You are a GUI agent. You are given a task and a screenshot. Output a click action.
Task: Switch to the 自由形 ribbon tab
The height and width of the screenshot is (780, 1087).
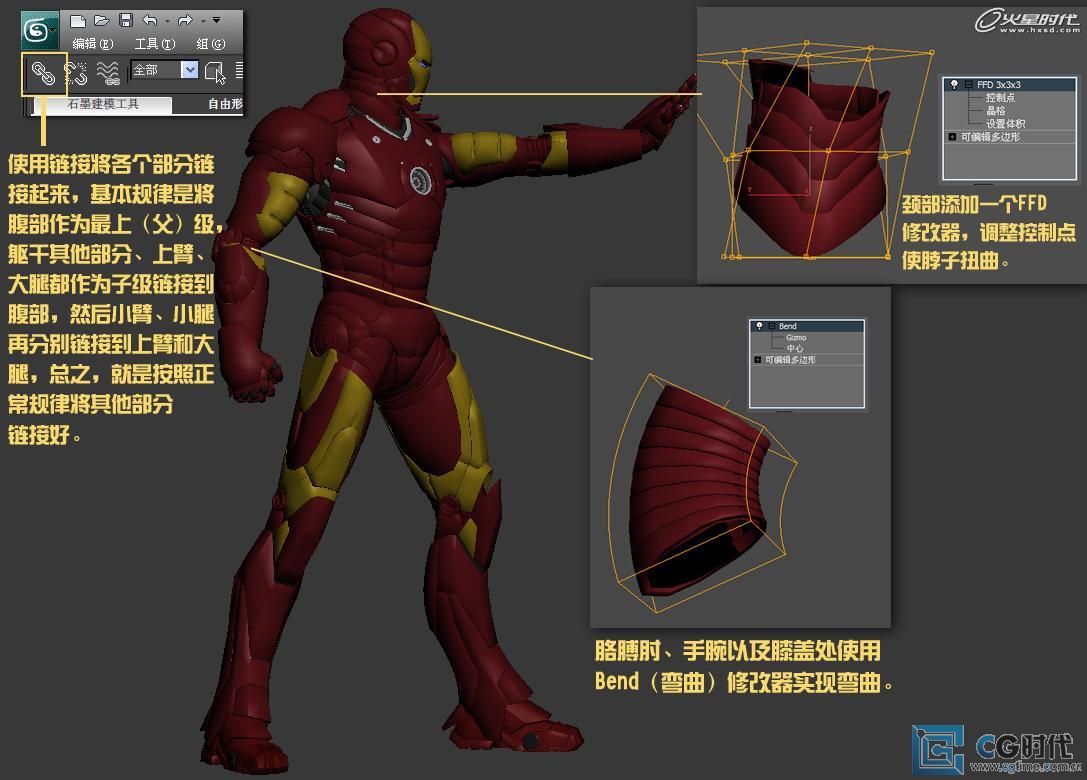(x=225, y=104)
